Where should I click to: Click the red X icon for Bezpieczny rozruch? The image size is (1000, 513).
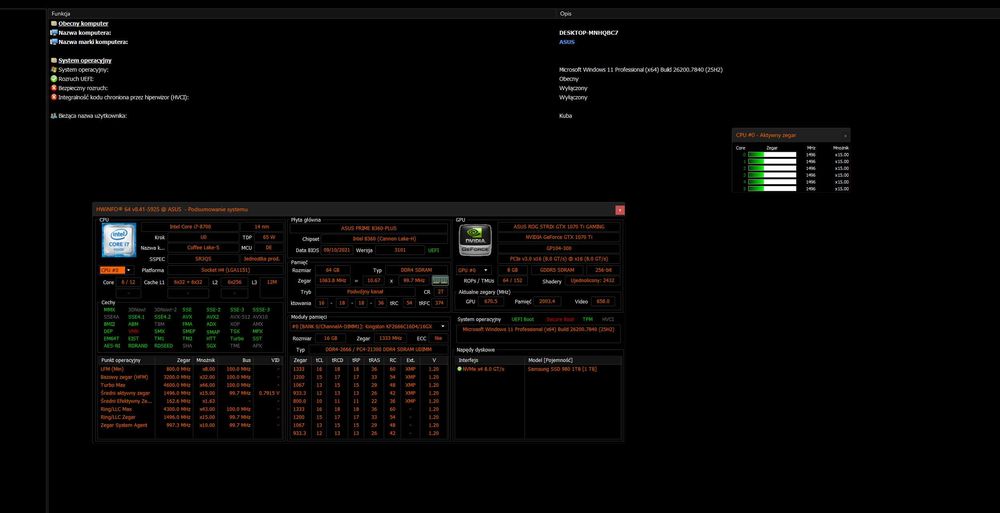pos(54,88)
